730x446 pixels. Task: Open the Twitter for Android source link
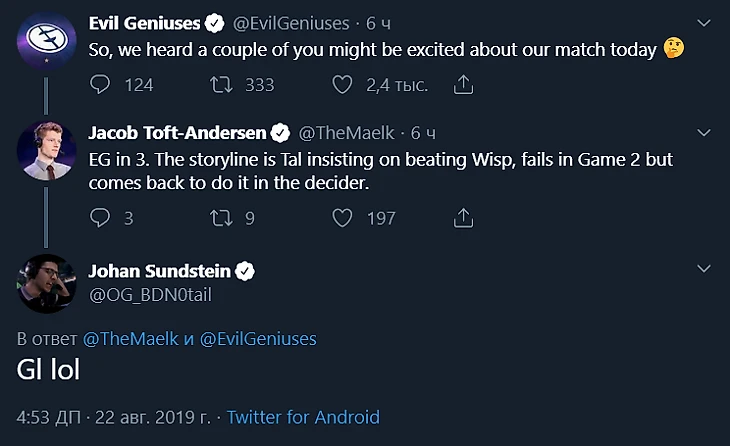[303, 417]
